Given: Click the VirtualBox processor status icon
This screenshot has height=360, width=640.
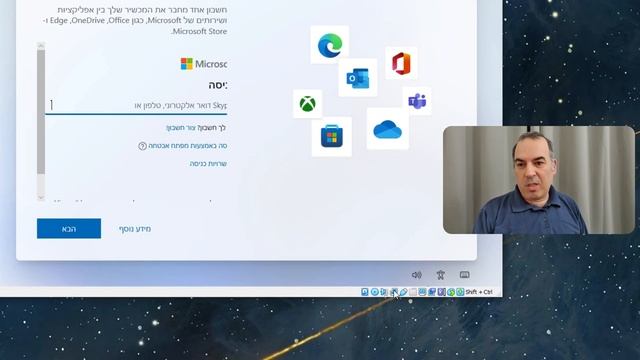Looking at the screenshot, I should click(441, 292).
